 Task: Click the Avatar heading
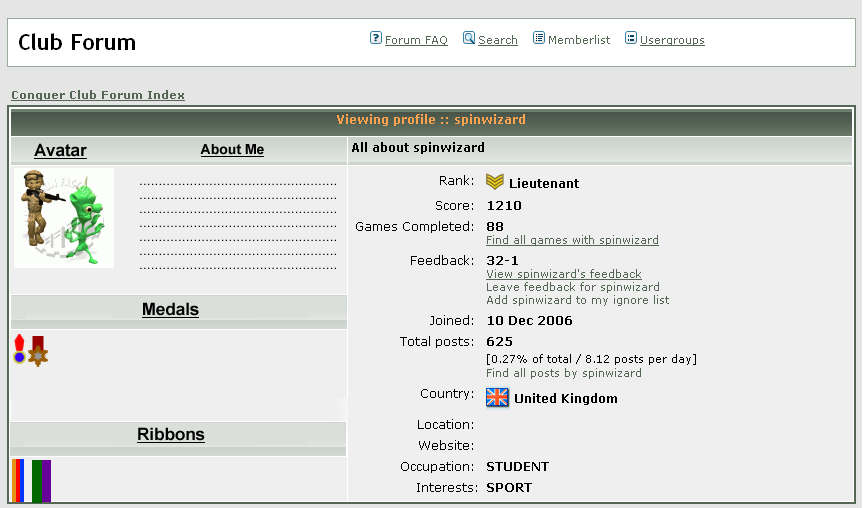point(61,150)
